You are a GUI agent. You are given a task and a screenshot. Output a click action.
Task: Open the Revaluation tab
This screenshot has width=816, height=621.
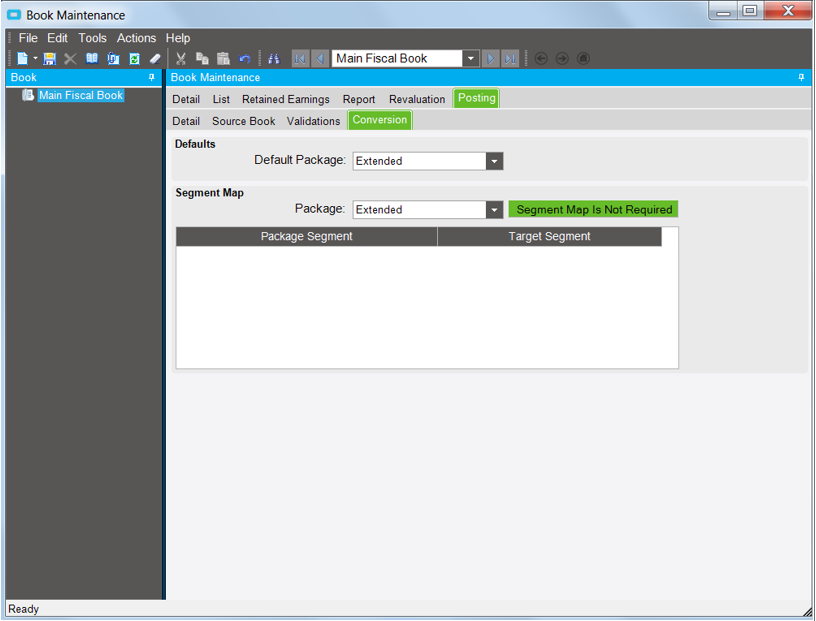tap(417, 99)
